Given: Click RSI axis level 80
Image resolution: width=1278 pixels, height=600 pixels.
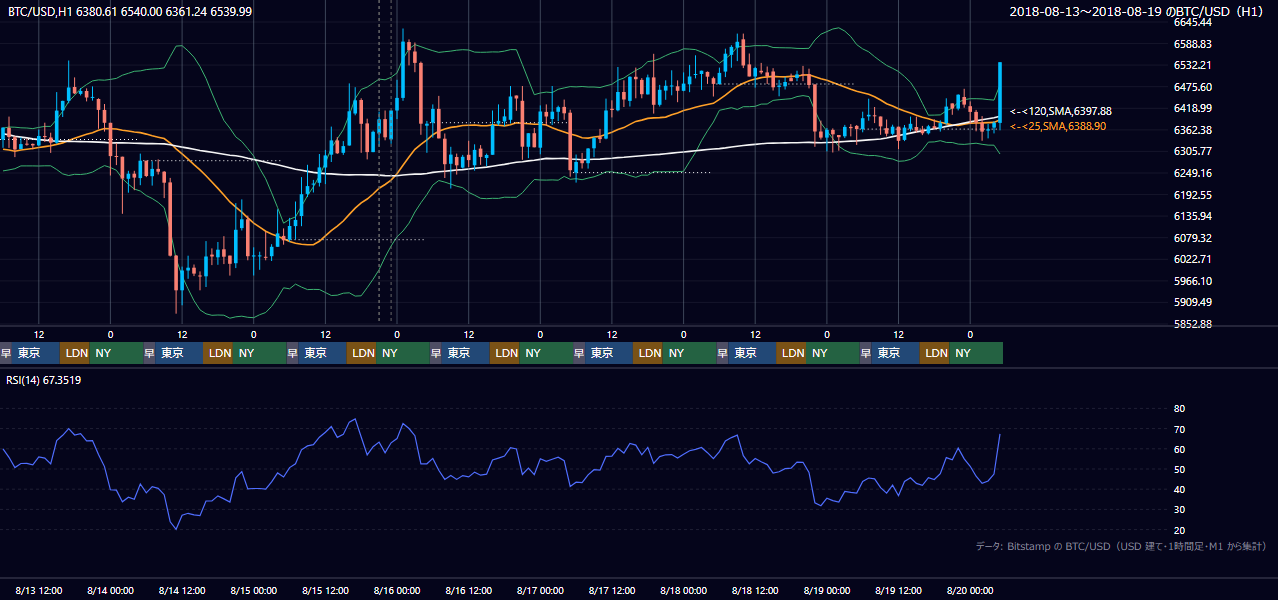Looking at the screenshot, I should point(1179,409).
